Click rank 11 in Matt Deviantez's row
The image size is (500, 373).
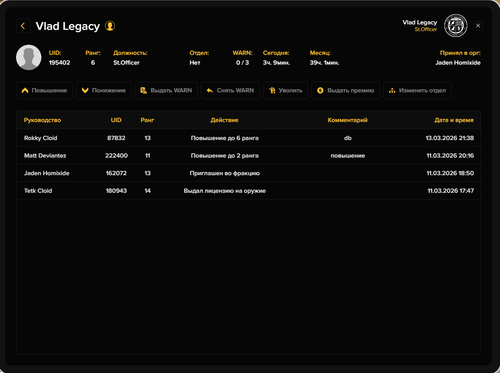tap(148, 156)
